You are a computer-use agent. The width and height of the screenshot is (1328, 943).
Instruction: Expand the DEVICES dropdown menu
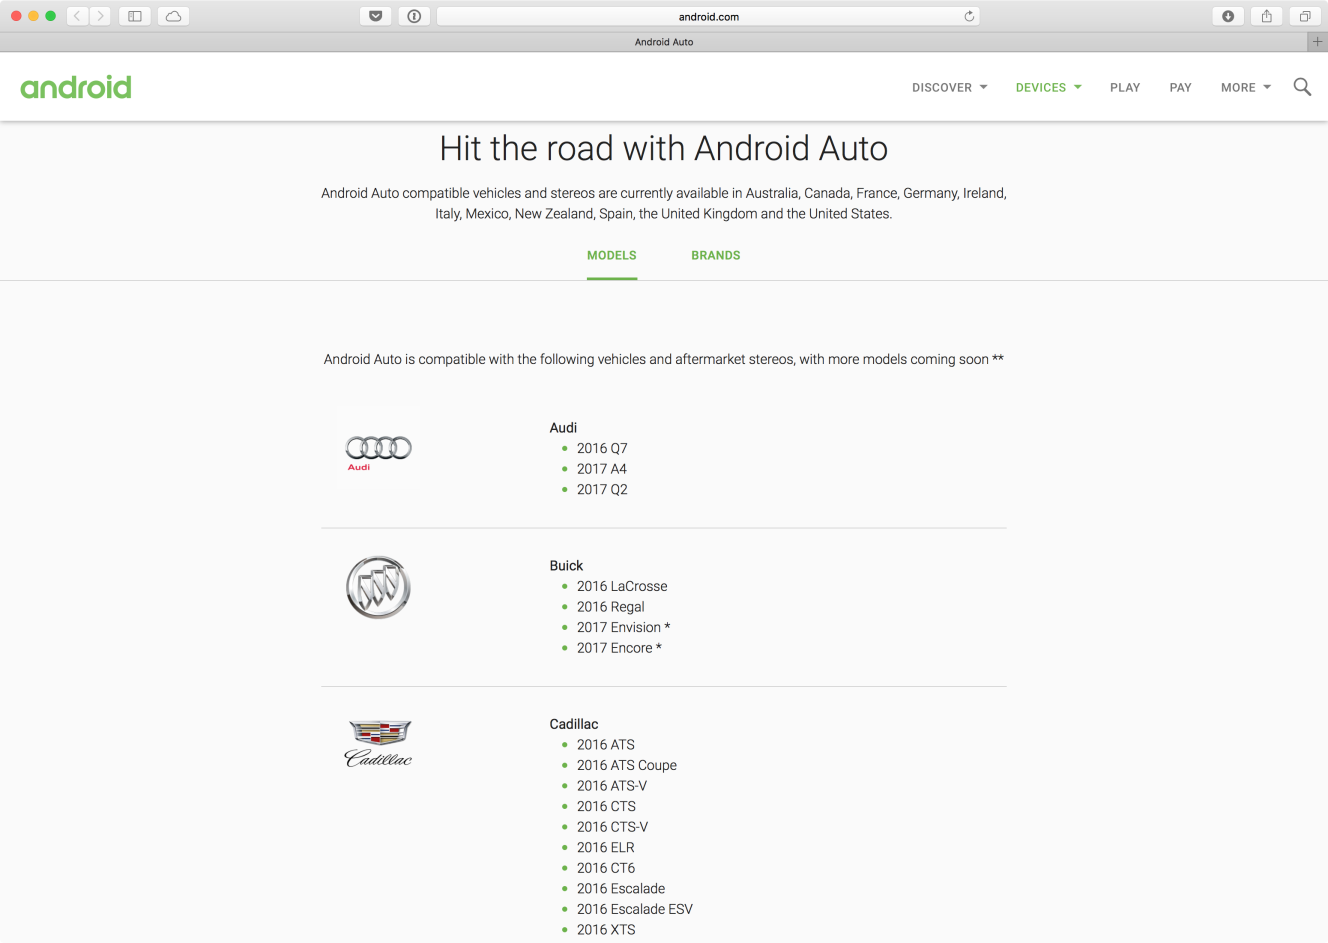coord(1048,87)
